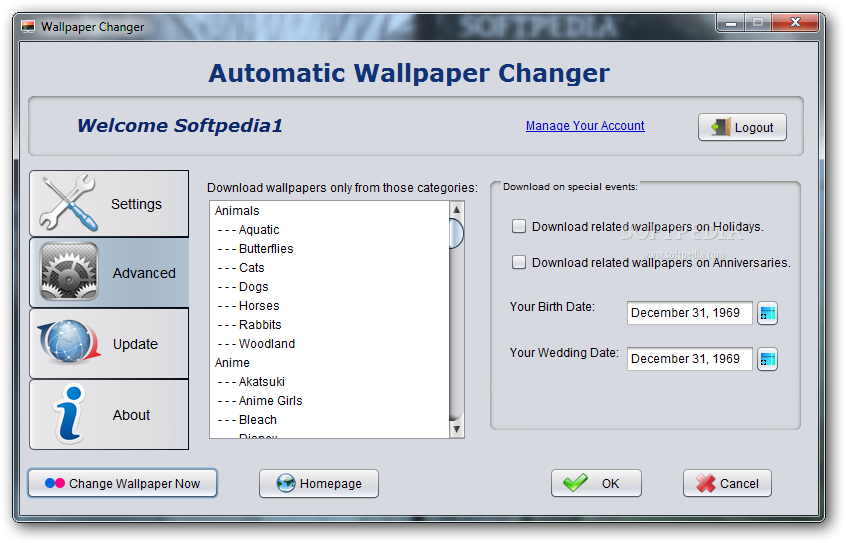Image resolution: width=846 pixels, height=543 pixels.
Task: Open the Homepage button
Action: coord(318,483)
